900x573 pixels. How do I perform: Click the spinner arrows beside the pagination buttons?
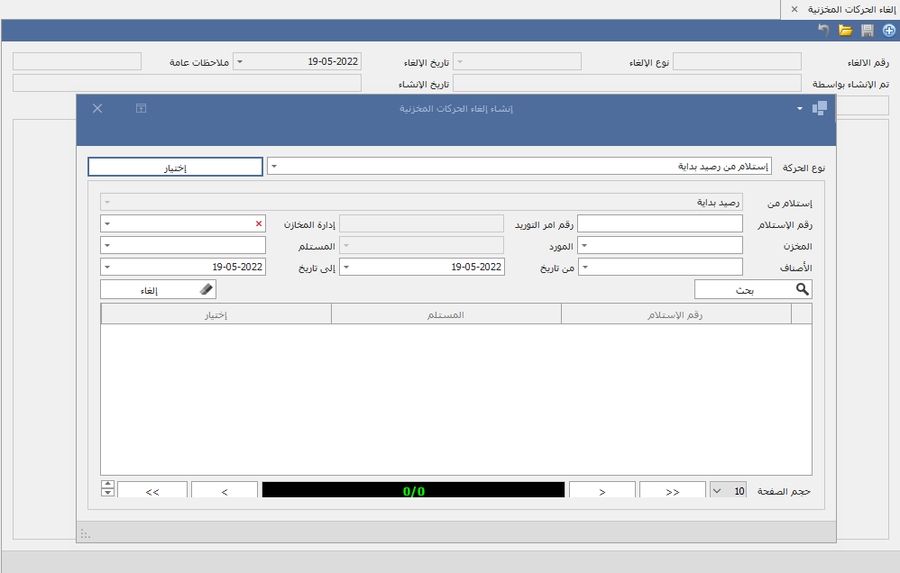coord(108,490)
